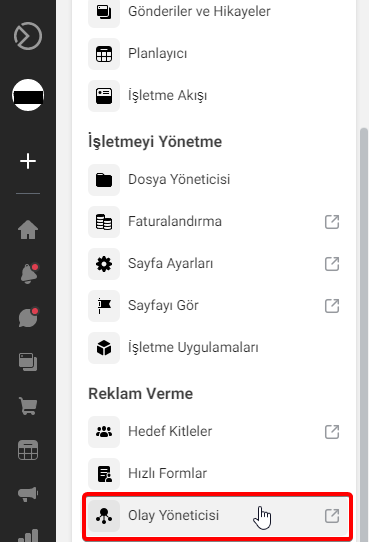Click Sayfa Ayarları gear icon

pyautogui.click(x=104, y=264)
